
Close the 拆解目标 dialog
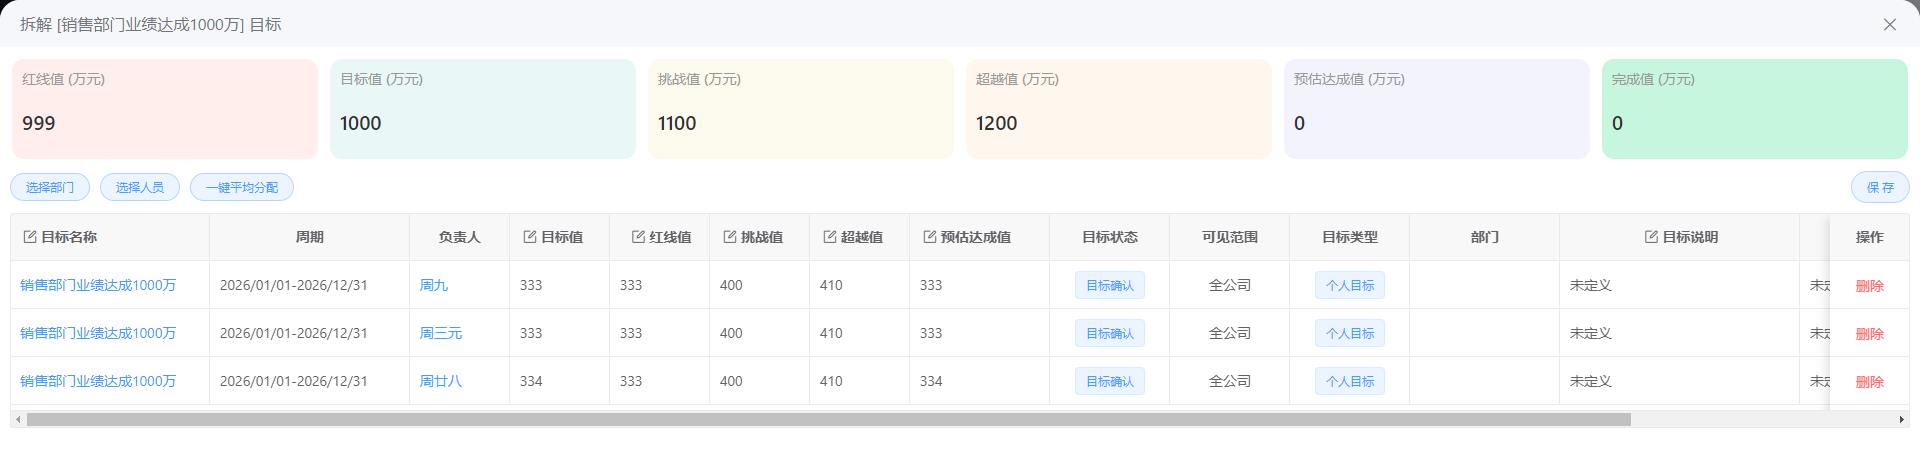click(x=1889, y=24)
